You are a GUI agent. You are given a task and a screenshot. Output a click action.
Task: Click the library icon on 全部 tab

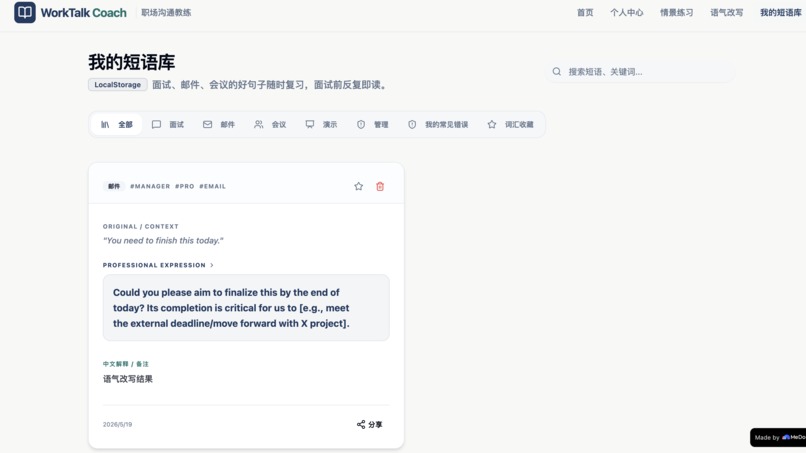click(105, 124)
